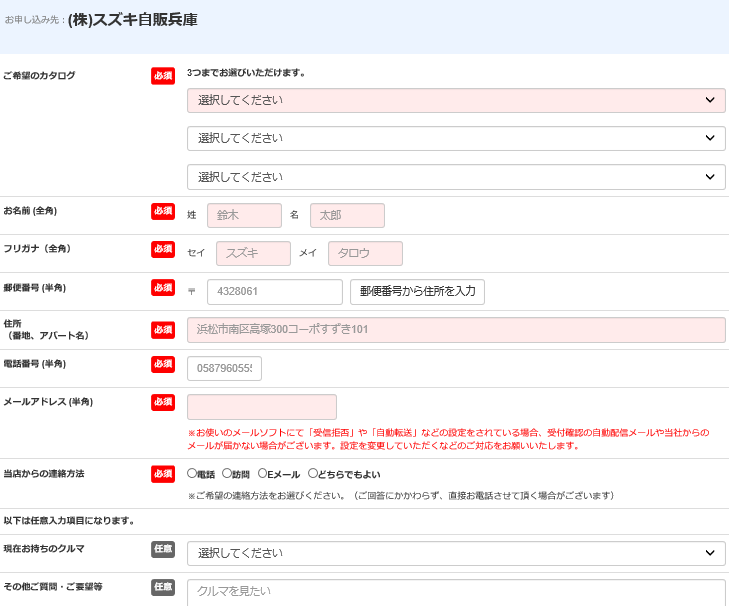
Task: Click the 必須 badge beside 郵便番号
Action: coord(163,287)
